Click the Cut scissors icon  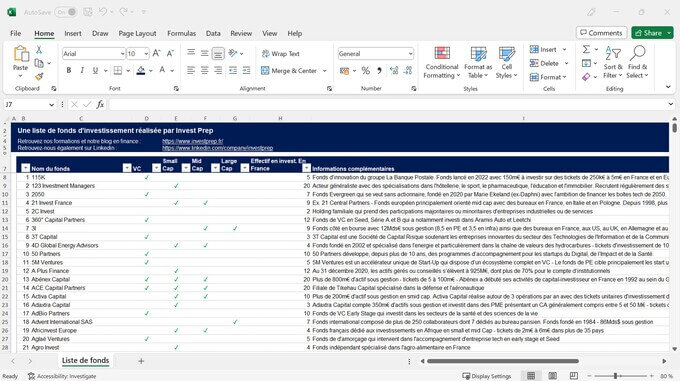39,50
